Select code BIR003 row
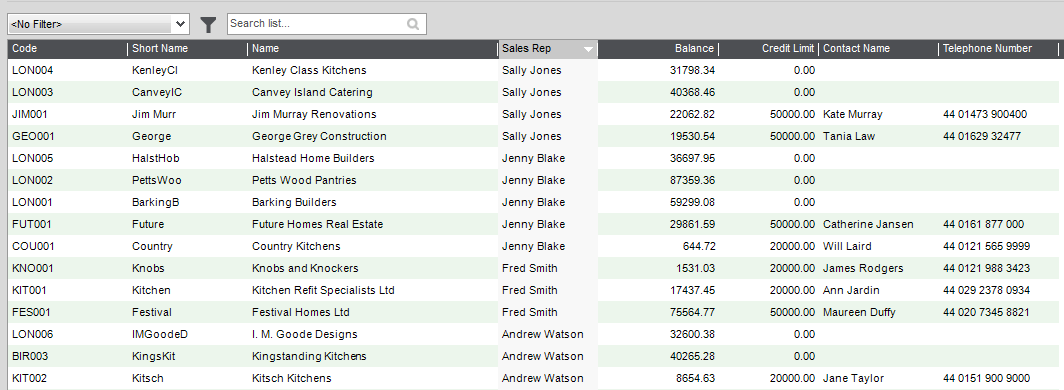Image resolution: width=1064 pixels, height=390 pixels. (532, 356)
